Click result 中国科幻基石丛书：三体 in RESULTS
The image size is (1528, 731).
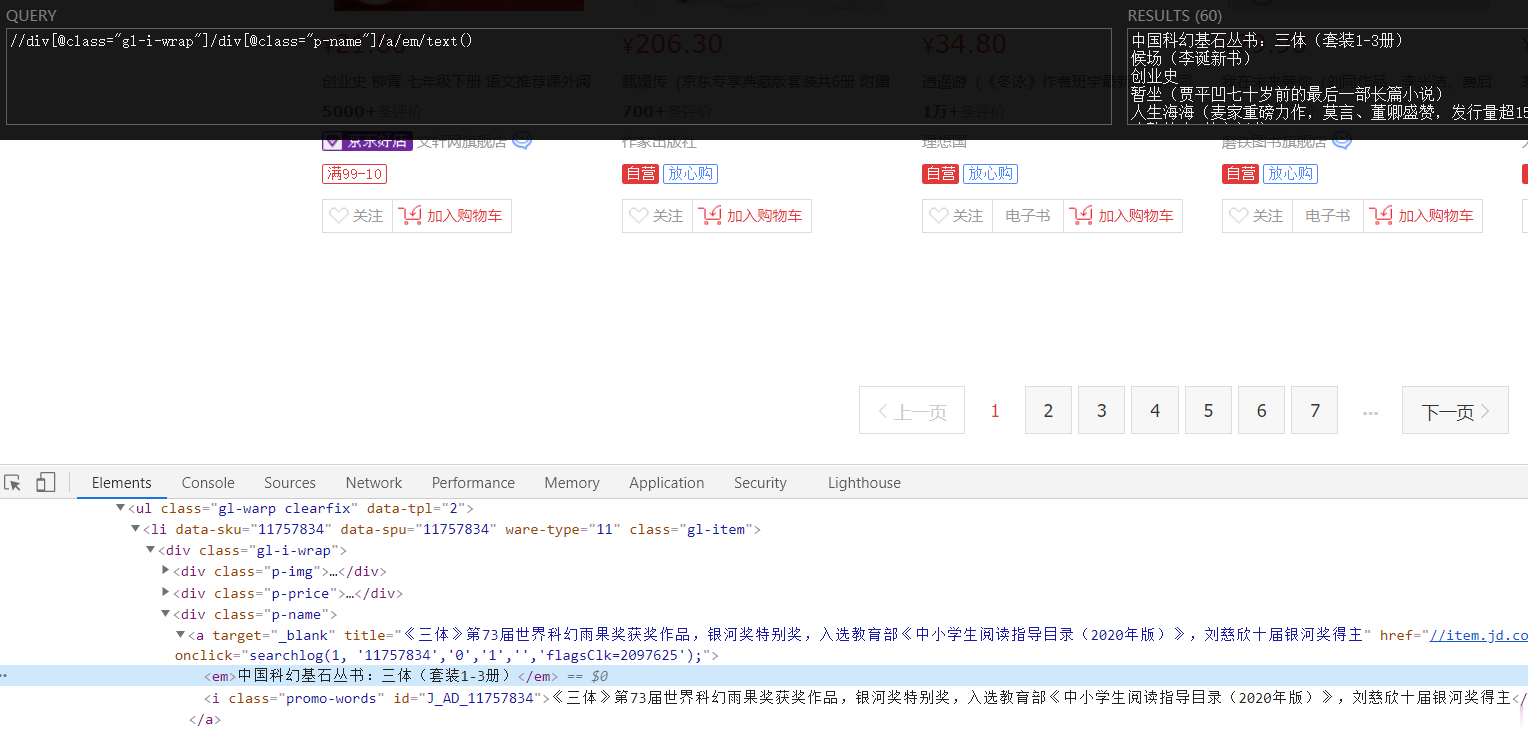[1268, 41]
